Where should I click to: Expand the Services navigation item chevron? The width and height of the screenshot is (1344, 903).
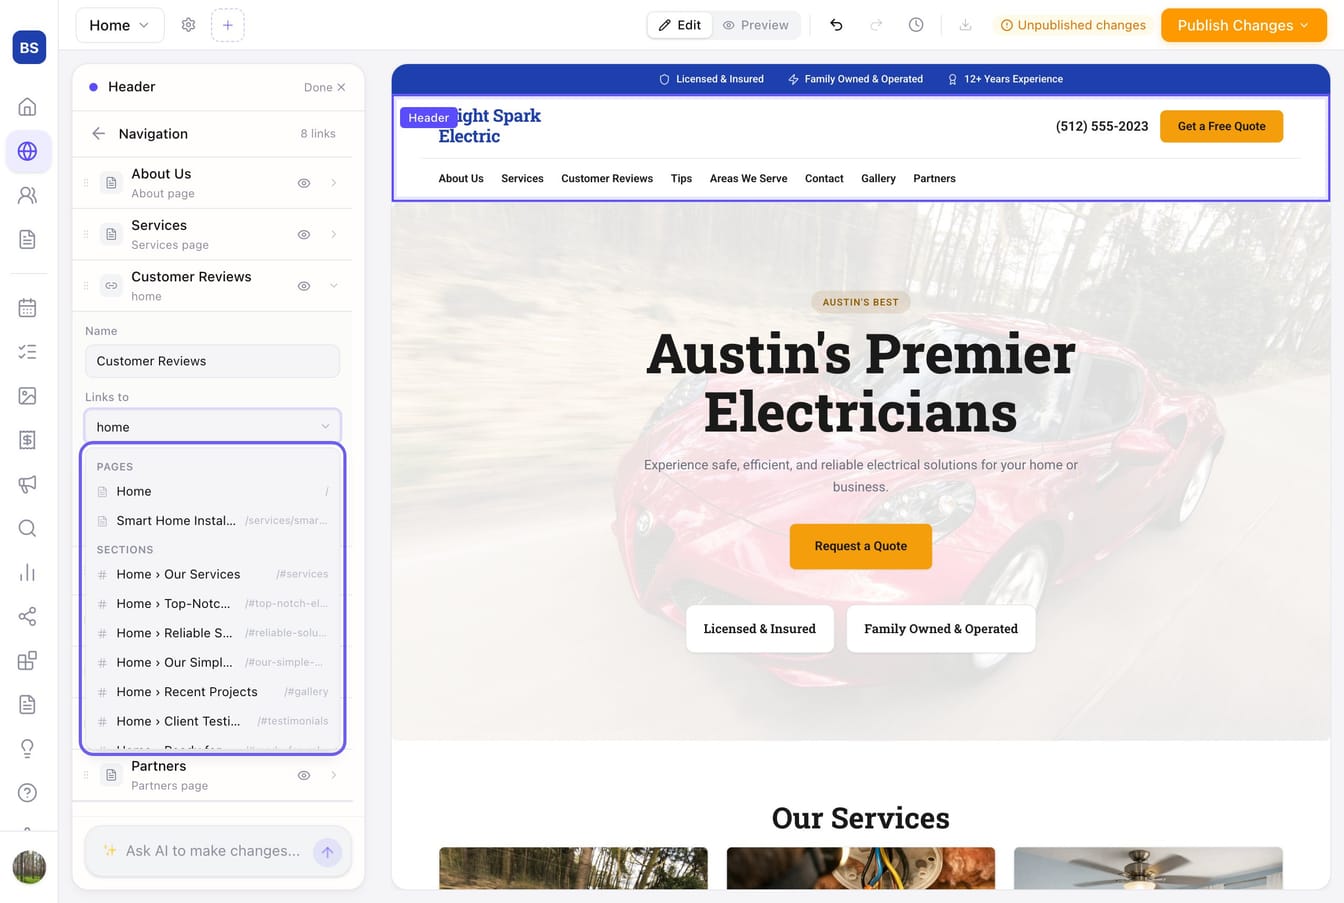pyautogui.click(x=334, y=234)
